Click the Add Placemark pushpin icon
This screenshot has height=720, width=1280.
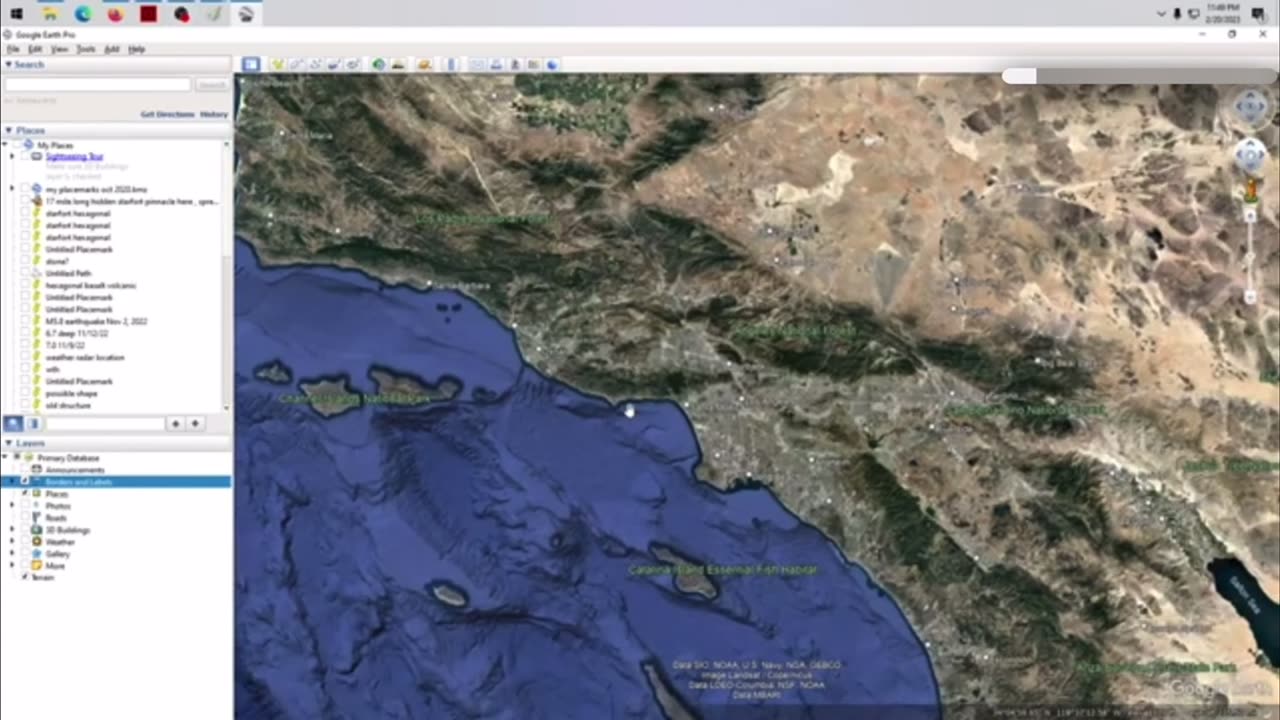pos(278,64)
